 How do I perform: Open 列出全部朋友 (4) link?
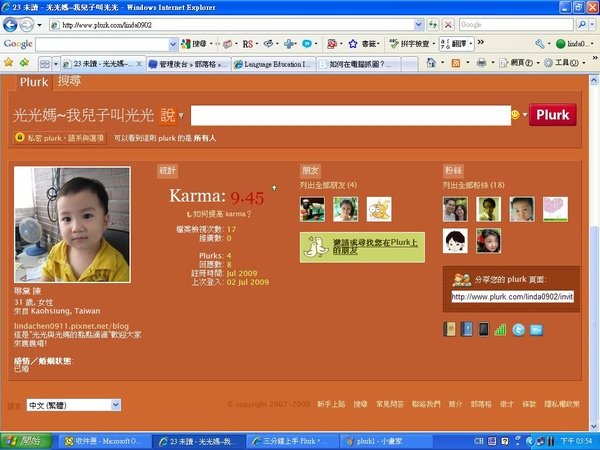click(328, 185)
